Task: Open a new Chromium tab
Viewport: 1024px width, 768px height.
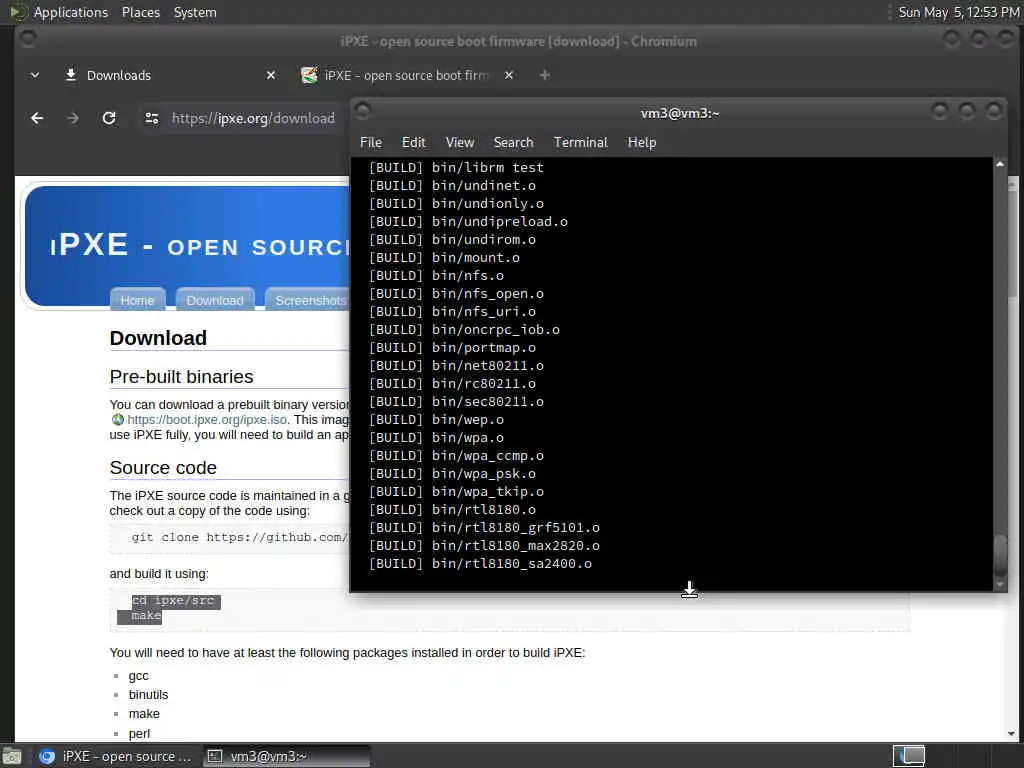Action: 545,75
